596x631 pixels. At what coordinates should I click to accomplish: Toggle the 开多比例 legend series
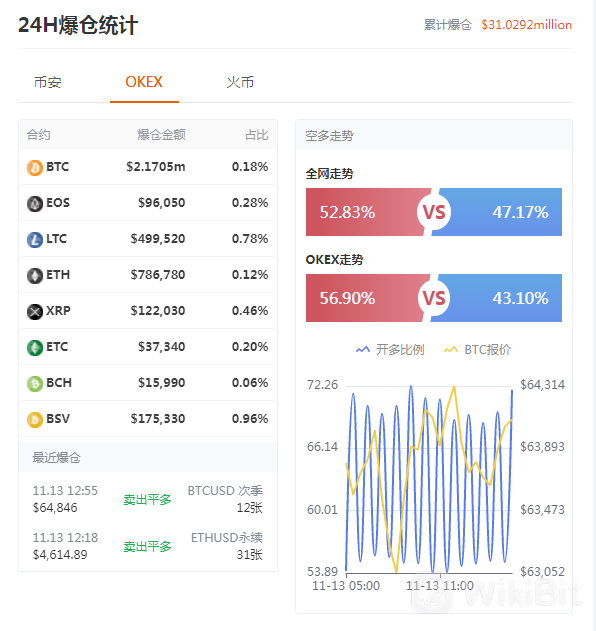click(390, 349)
